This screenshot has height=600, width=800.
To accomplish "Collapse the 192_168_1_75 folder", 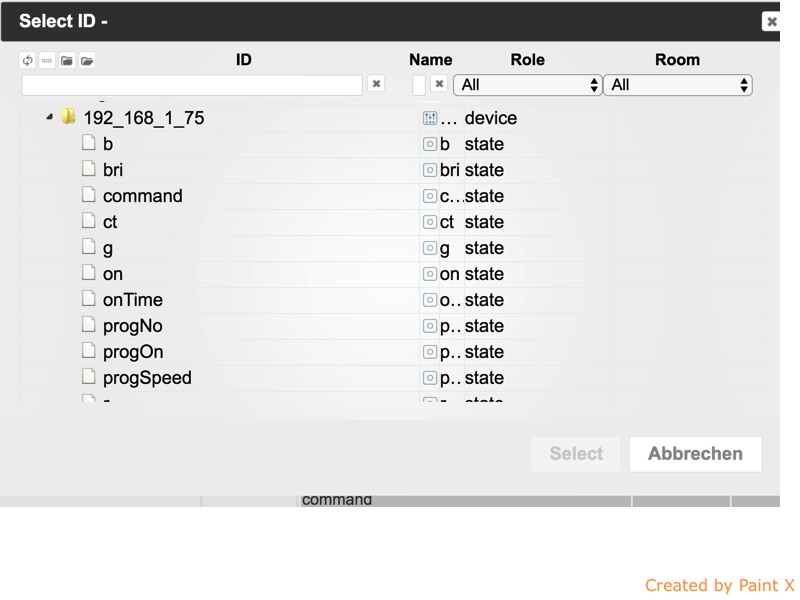I will pyautogui.click(x=49, y=118).
